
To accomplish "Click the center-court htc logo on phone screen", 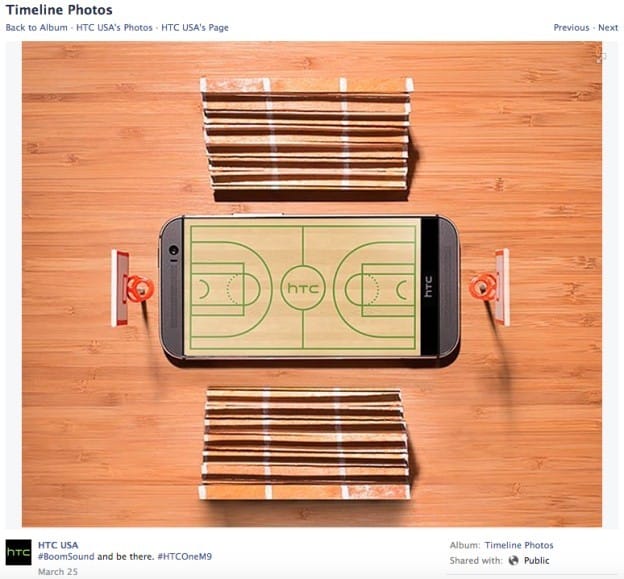I will pyautogui.click(x=303, y=288).
